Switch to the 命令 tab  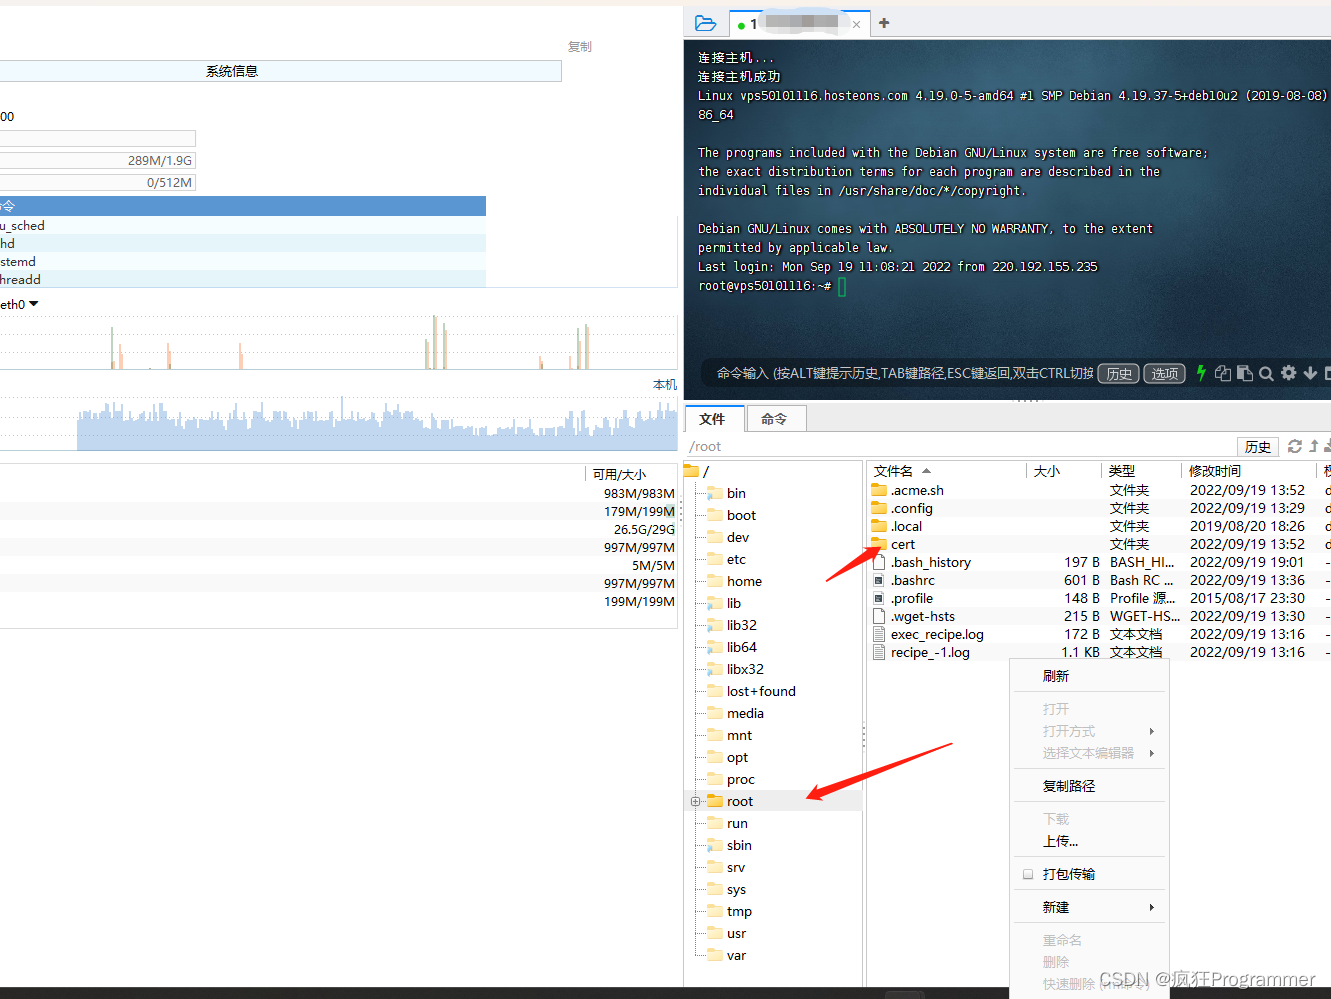[774, 419]
